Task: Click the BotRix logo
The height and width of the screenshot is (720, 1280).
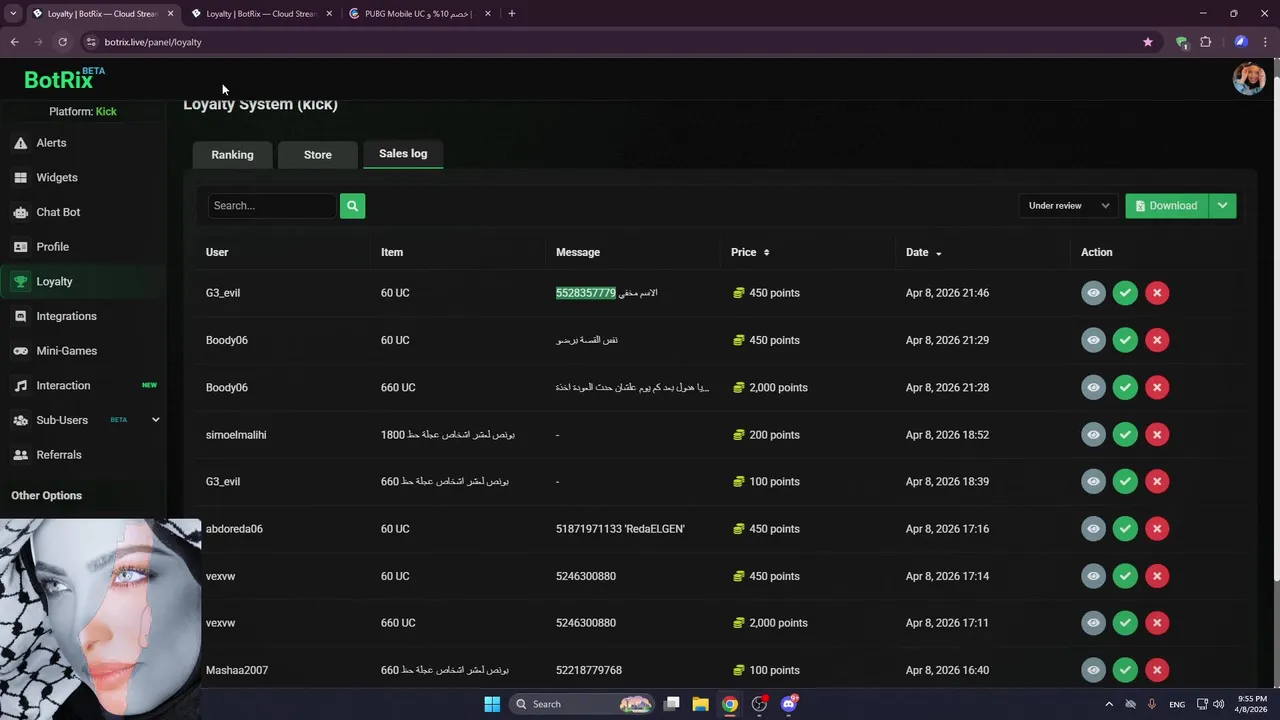Action: pos(64,80)
